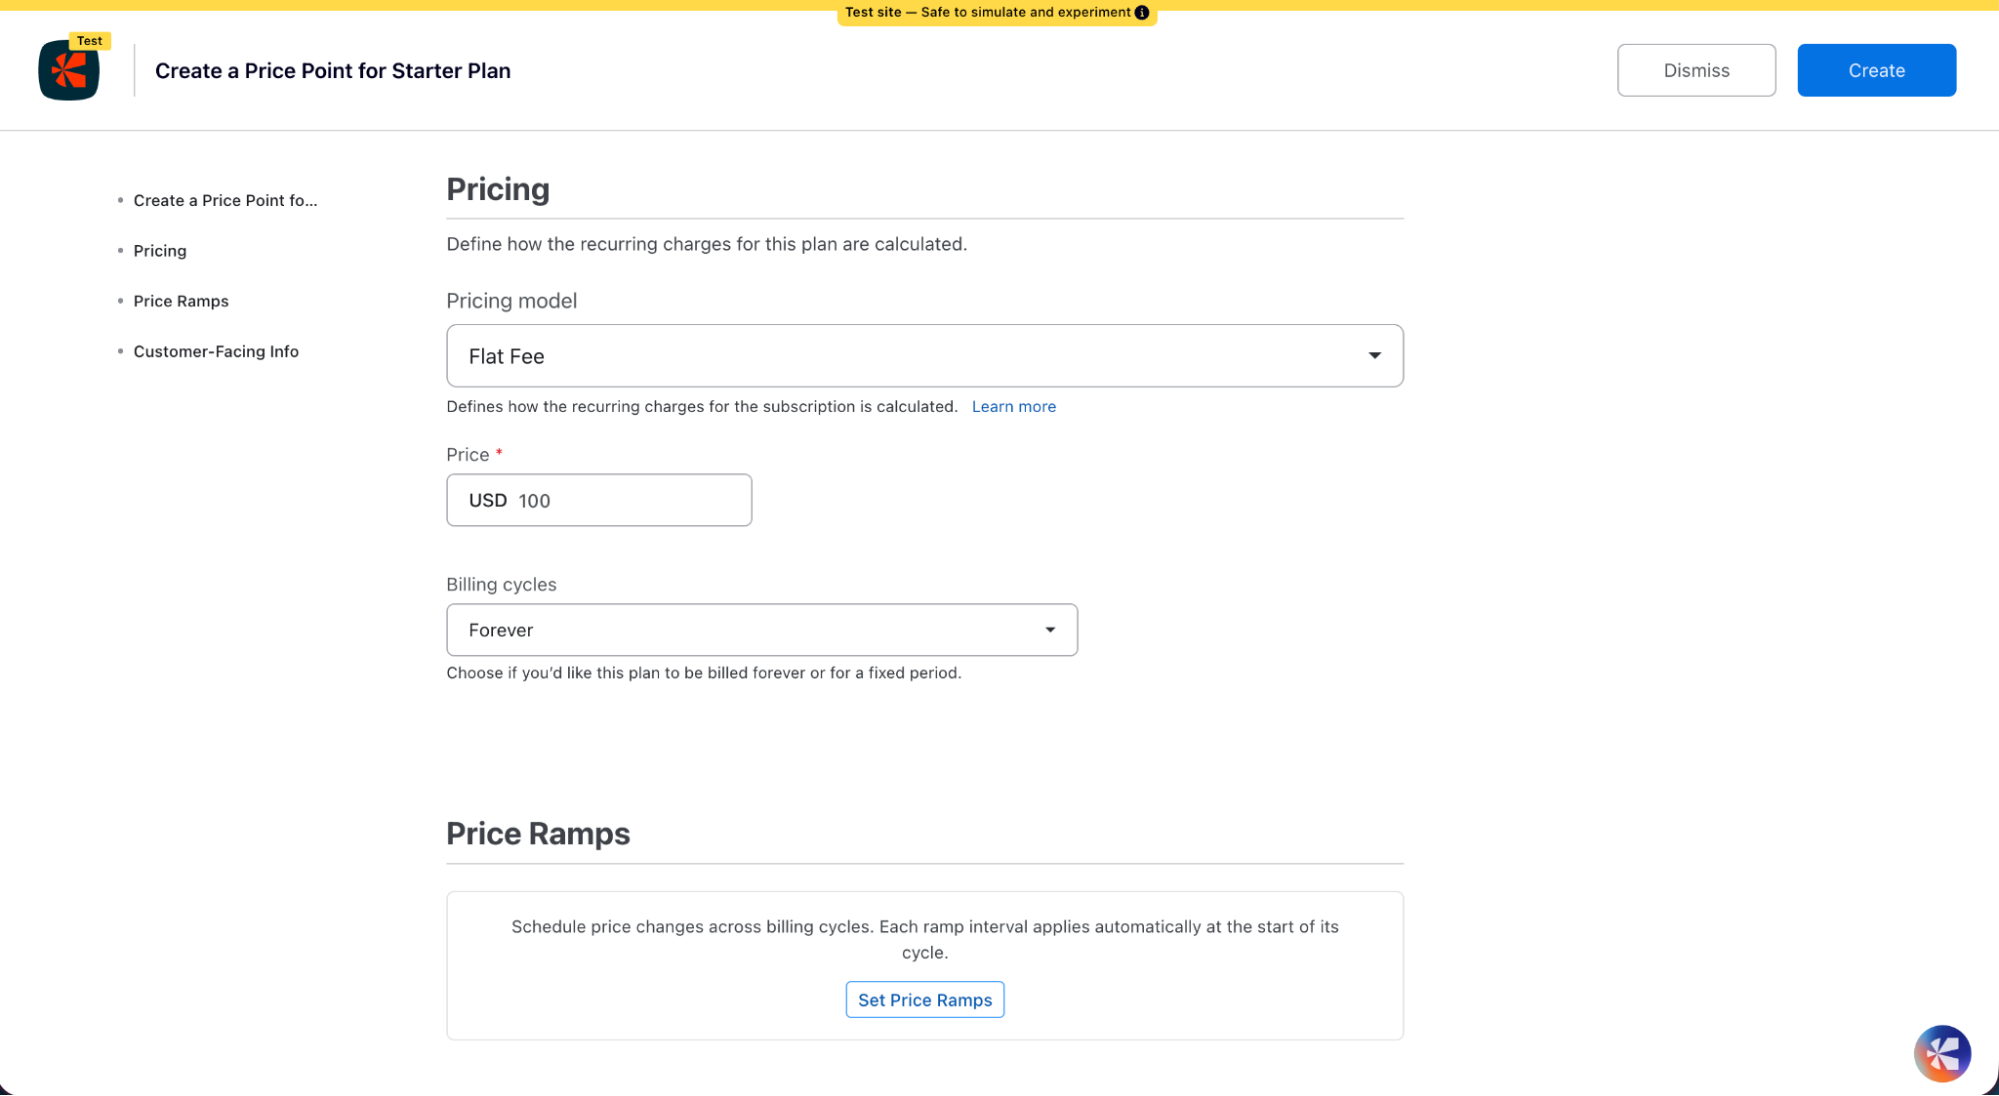Open the Learn more link
Image resolution: width=1999 pixels, height=1096 pixels.
pyautogui.click(x=1013, y=407)
